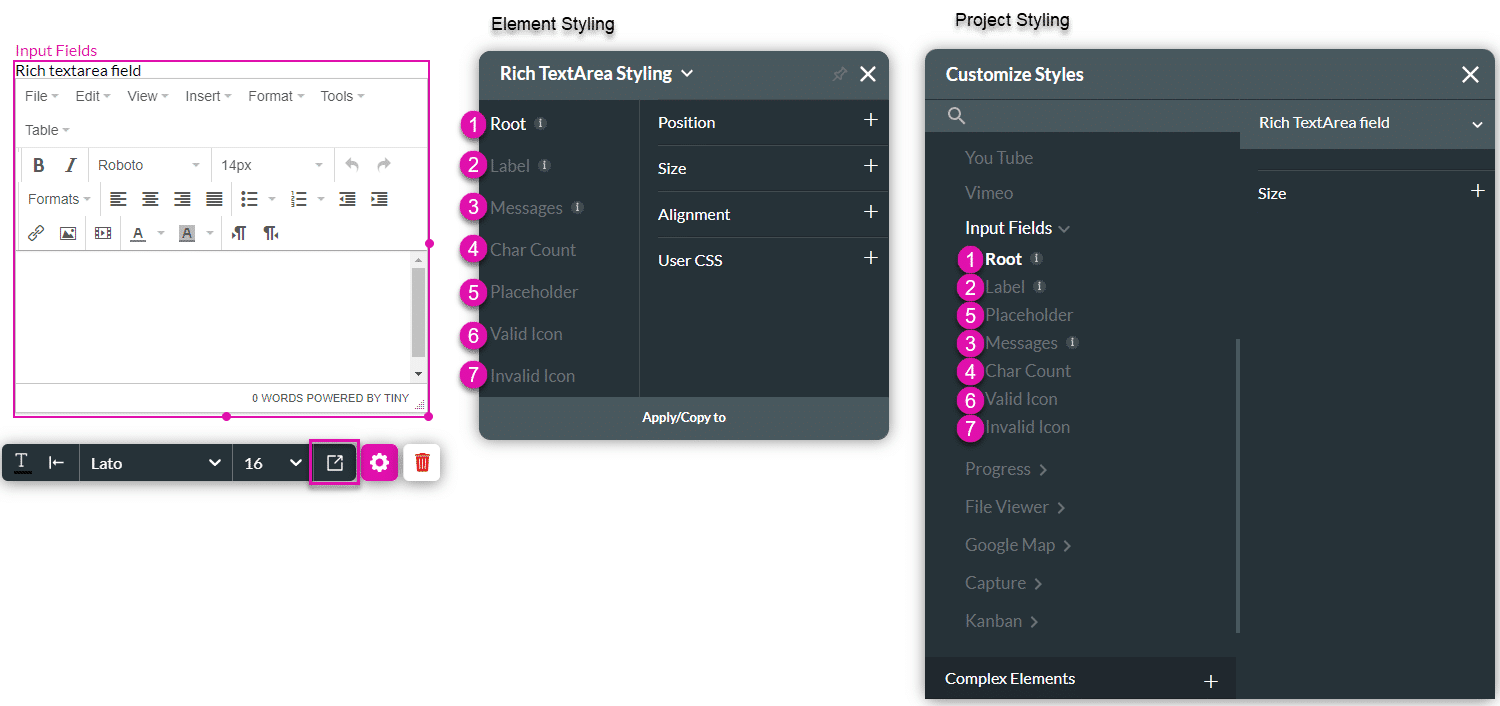Select the insert/edit link icon
The width and height of the screenshot is (1500, 706).
(36, 233)
